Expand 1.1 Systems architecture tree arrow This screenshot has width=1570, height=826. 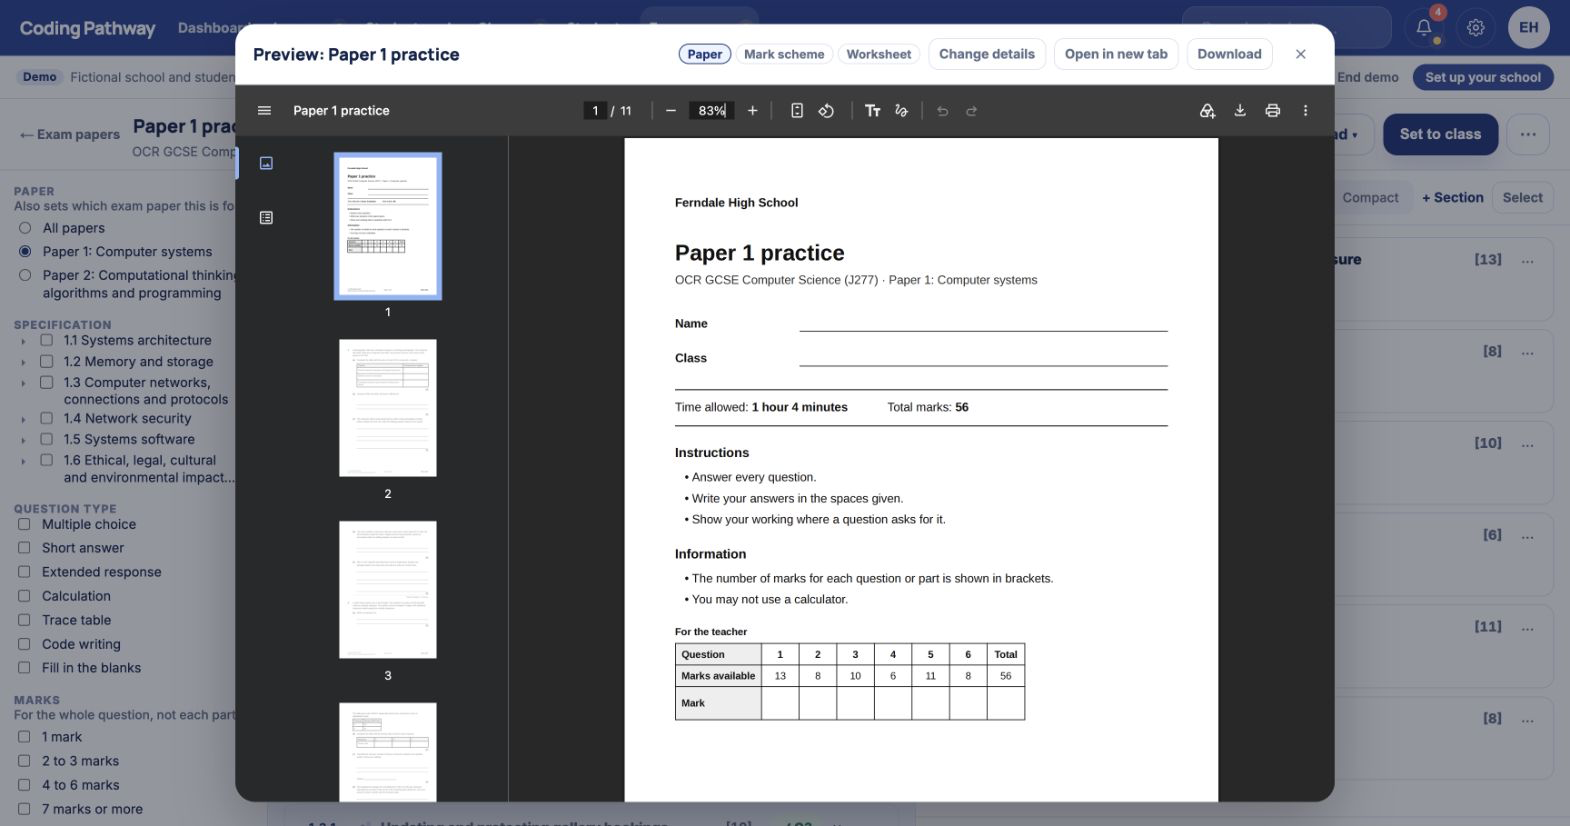[23, 341]
